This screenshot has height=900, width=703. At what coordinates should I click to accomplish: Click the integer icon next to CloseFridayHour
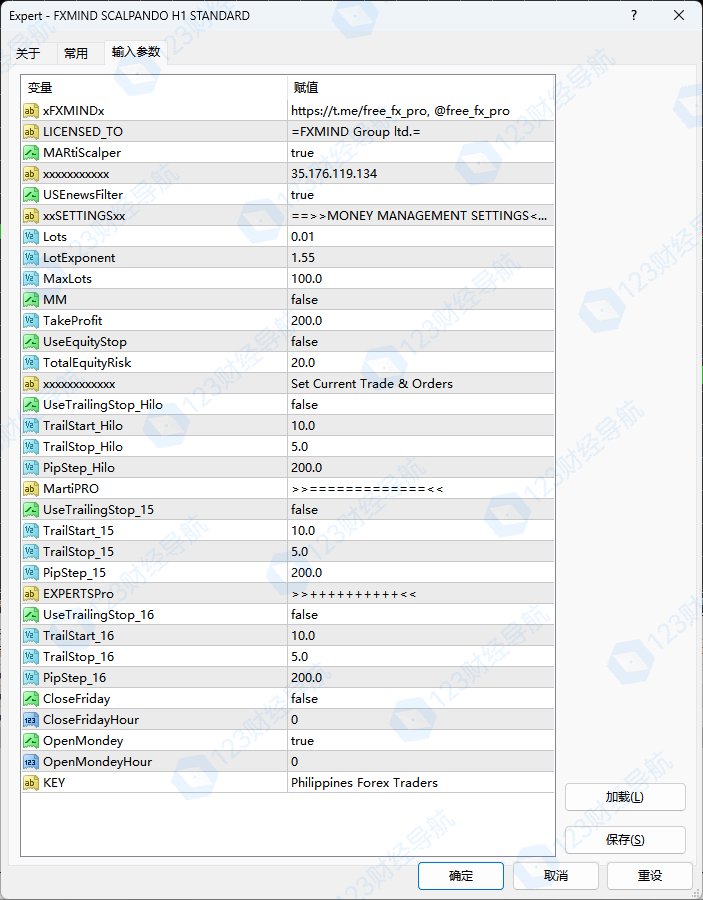(x=31, y=720)
